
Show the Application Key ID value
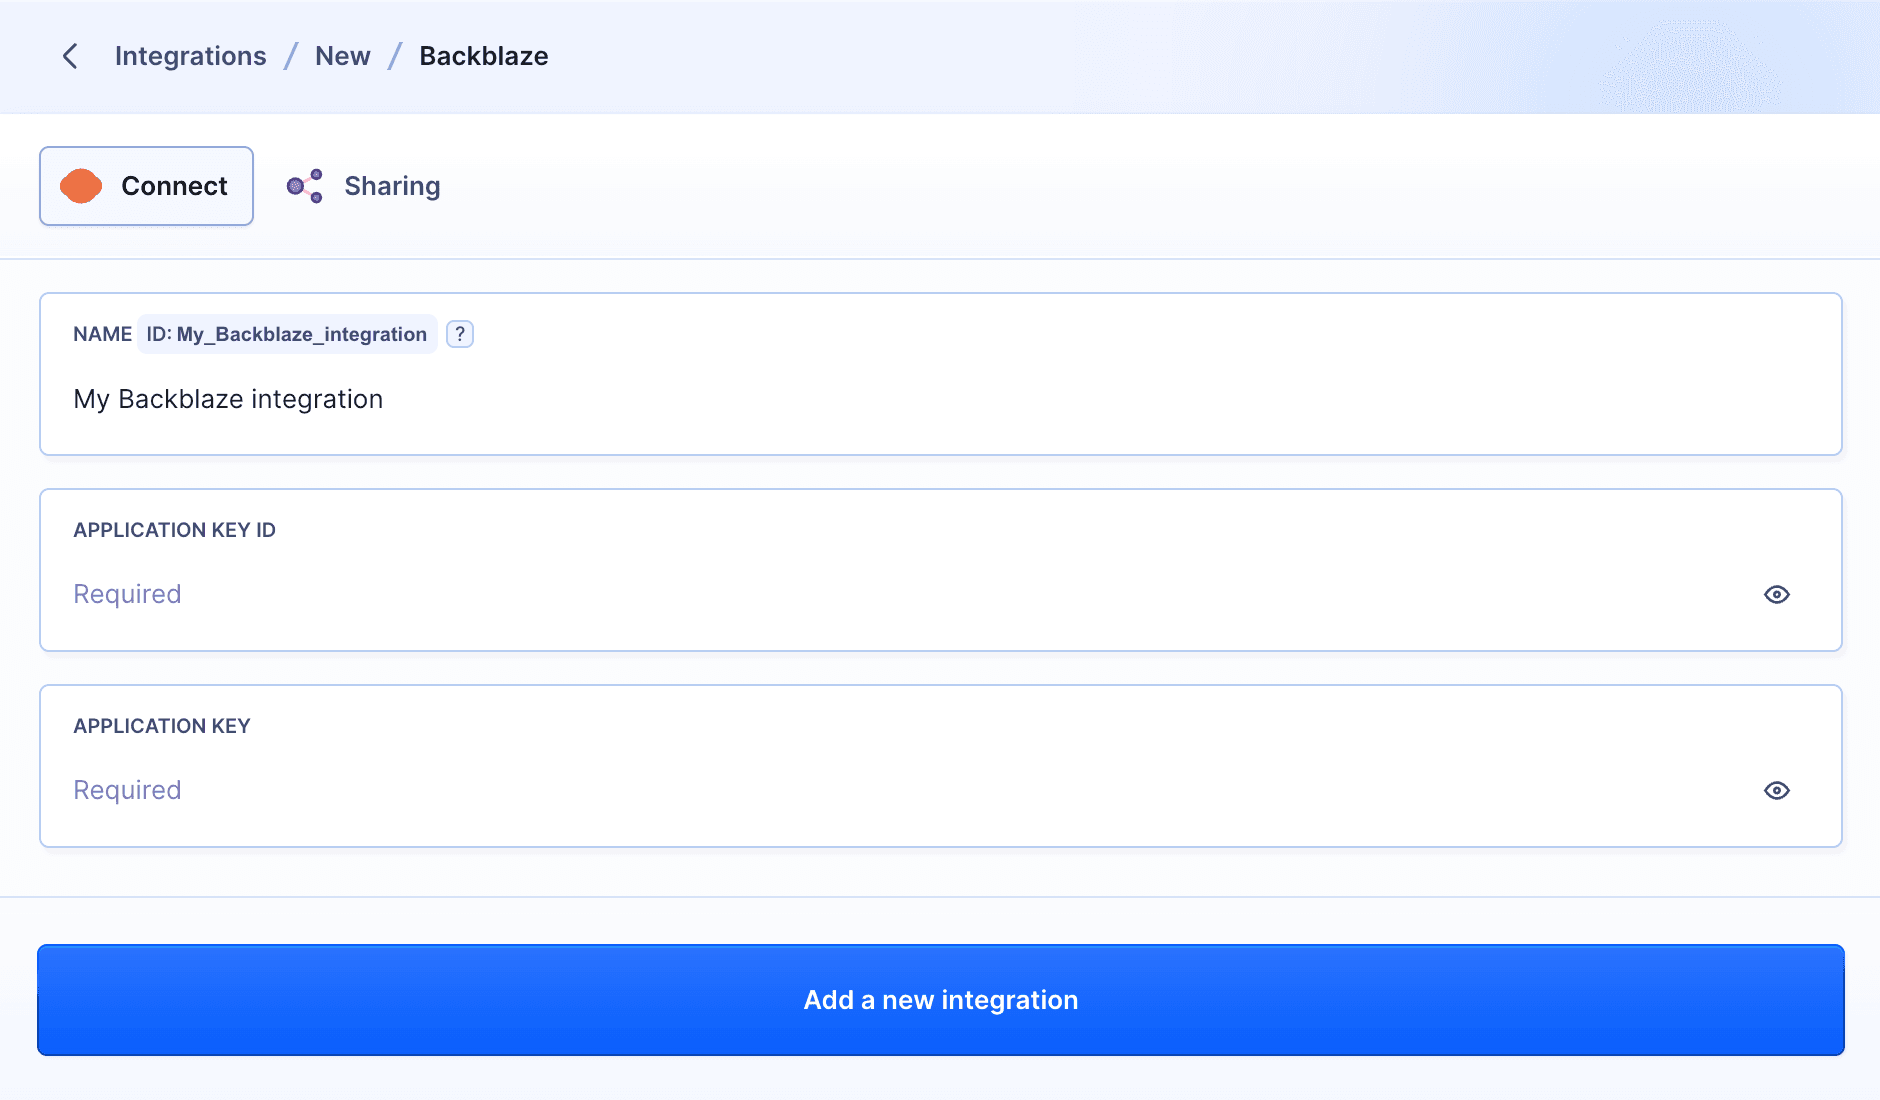point(1777,595)
